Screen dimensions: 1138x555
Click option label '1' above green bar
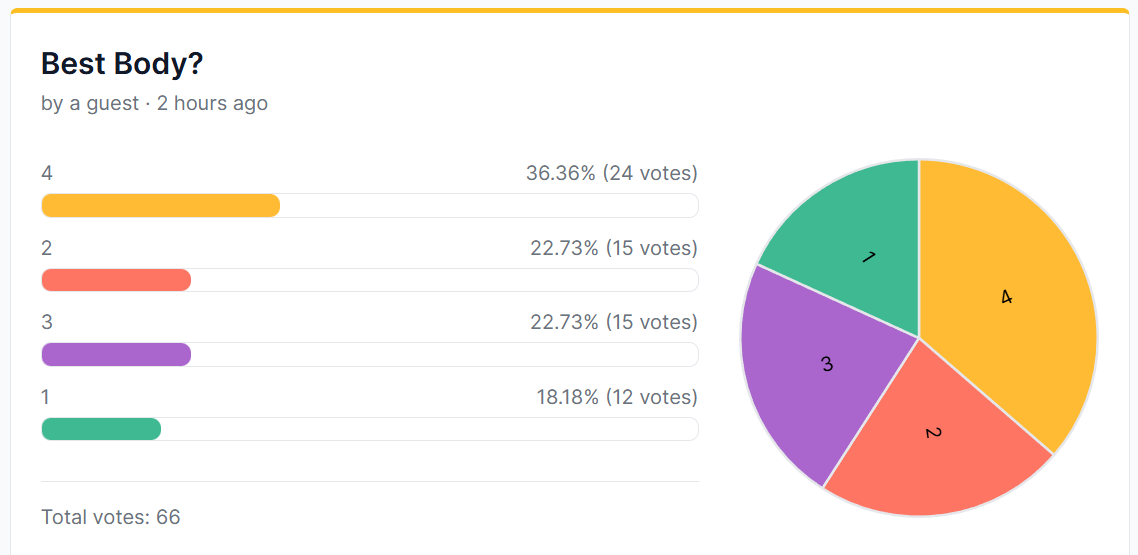(46, 397)
